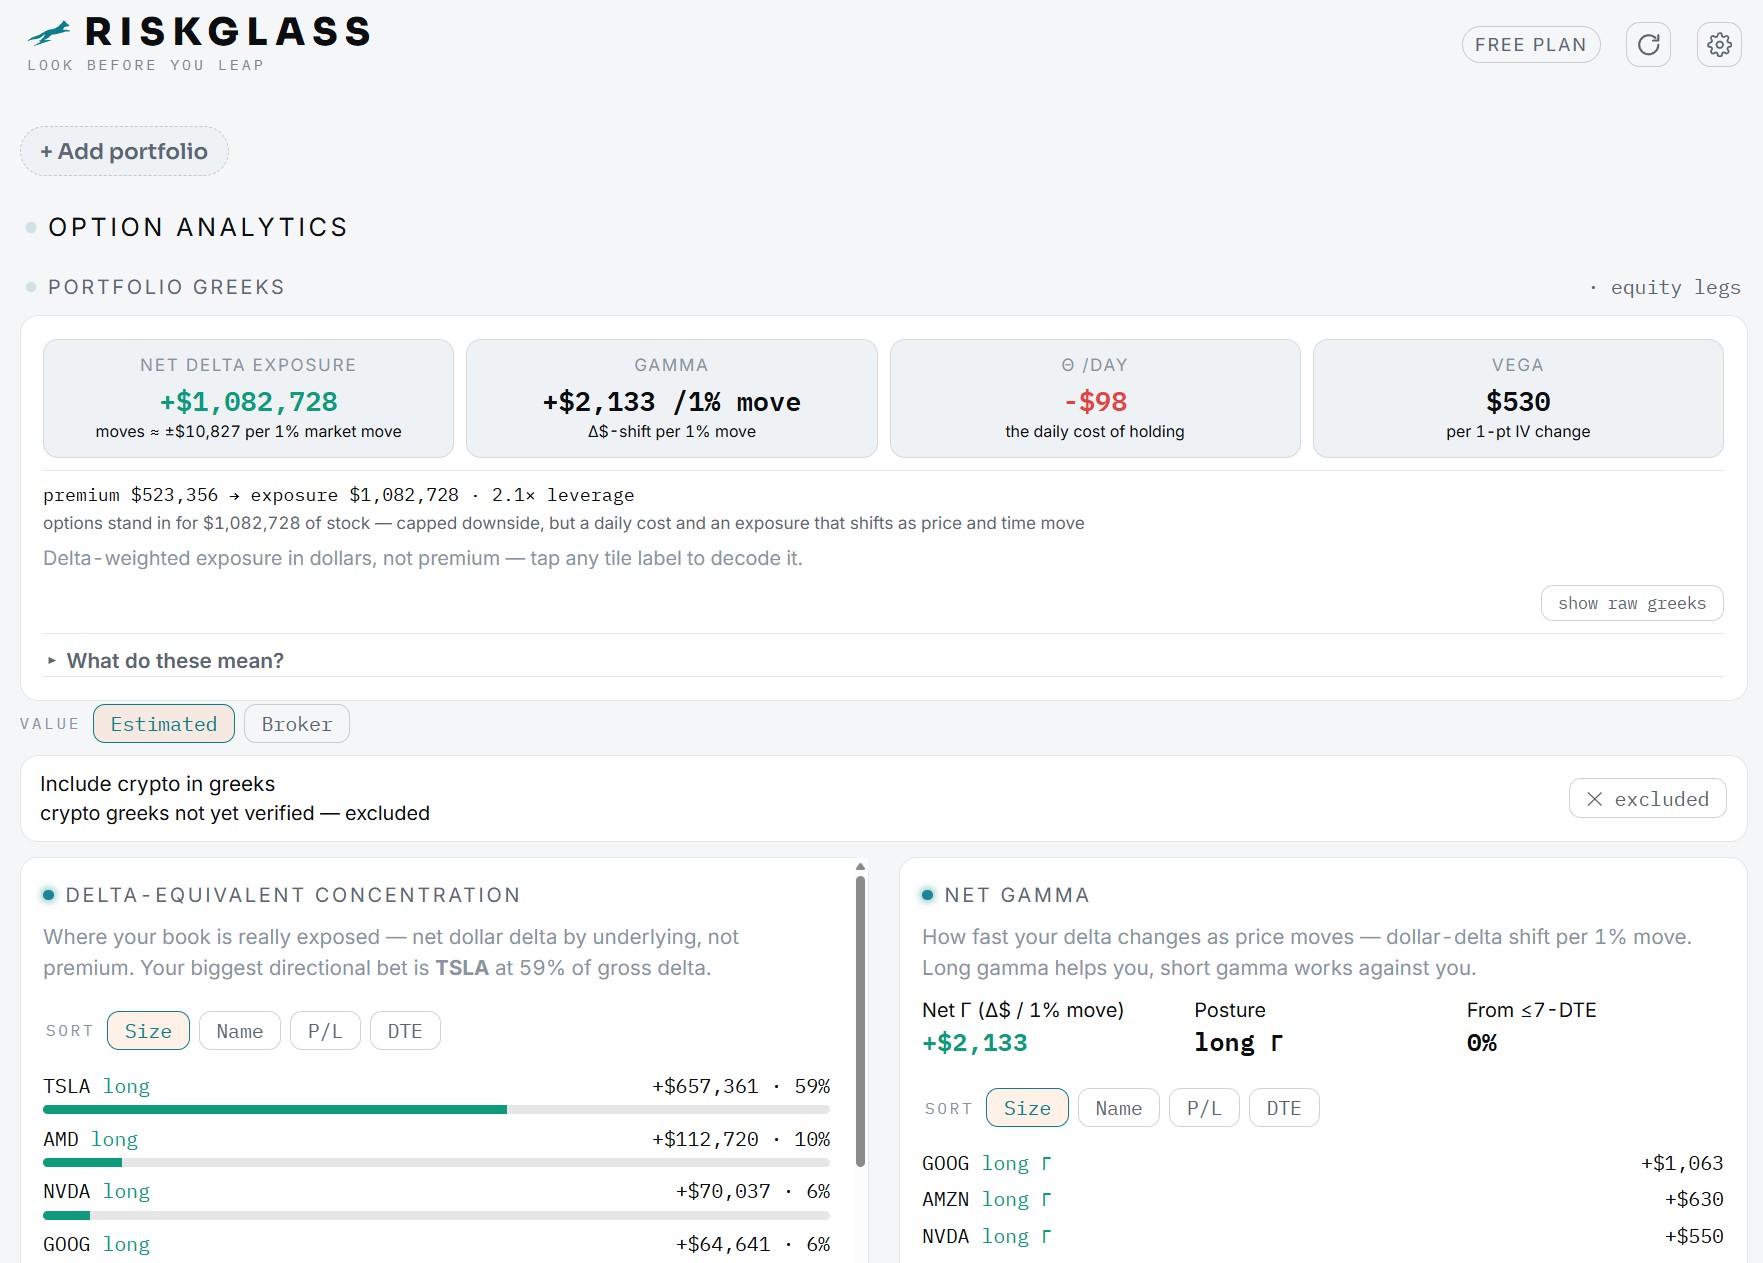Add a new portfolio
Image resolution: width=1763 pixels, height=1263 pixels.
pos(124,151)
